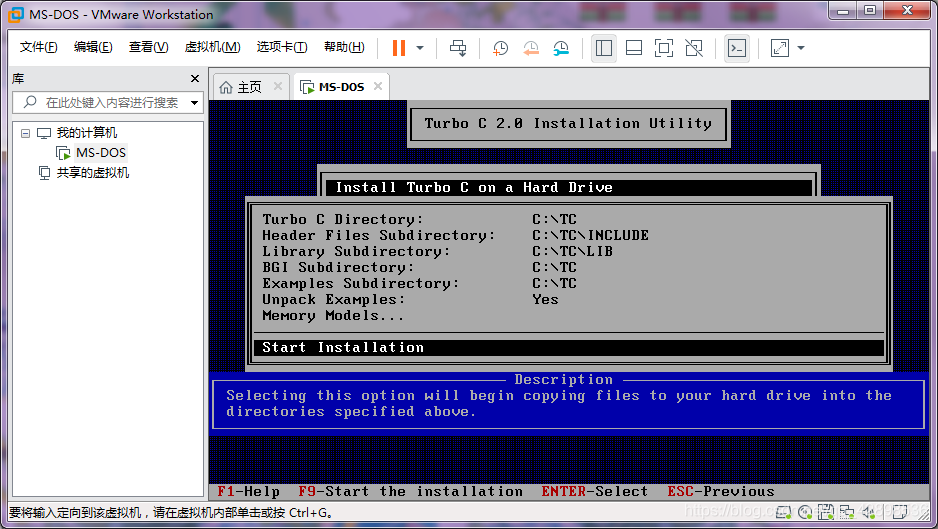Select Memory Models... option
This screenshot has height=529, width=938.
click(x=333, y=316)
